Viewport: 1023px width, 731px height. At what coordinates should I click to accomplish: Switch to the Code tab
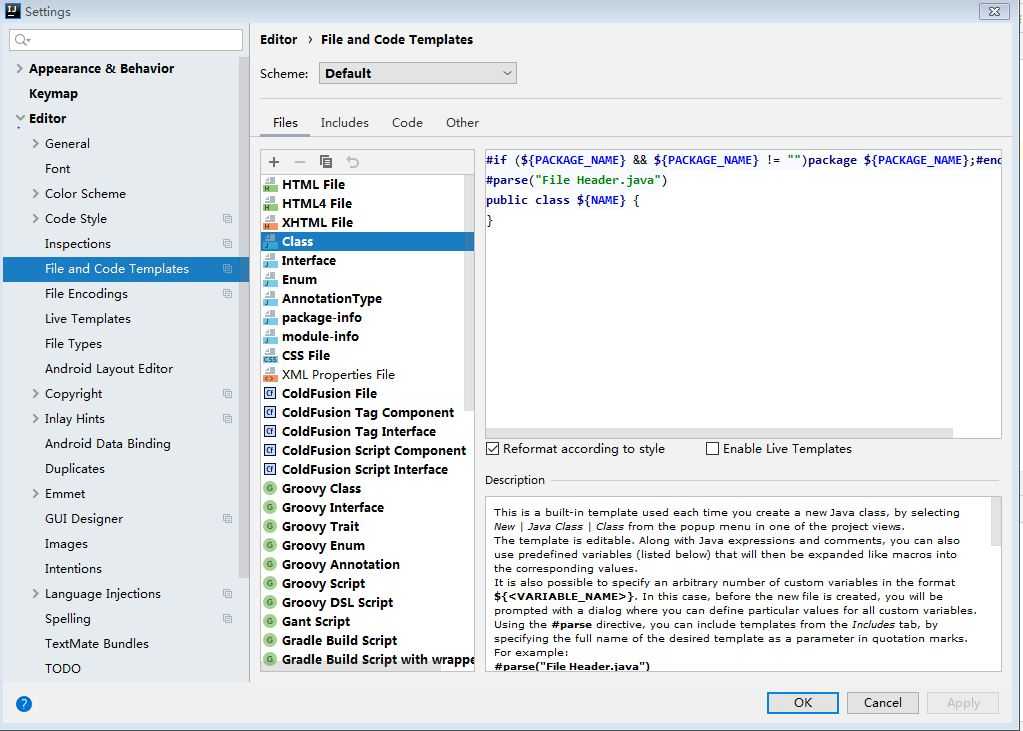(407, 123)
